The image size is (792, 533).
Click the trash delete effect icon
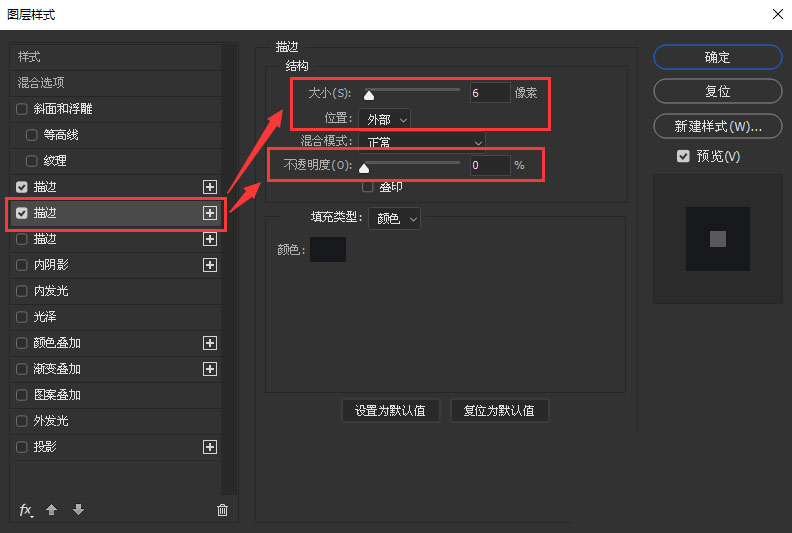tap(222, 510)
